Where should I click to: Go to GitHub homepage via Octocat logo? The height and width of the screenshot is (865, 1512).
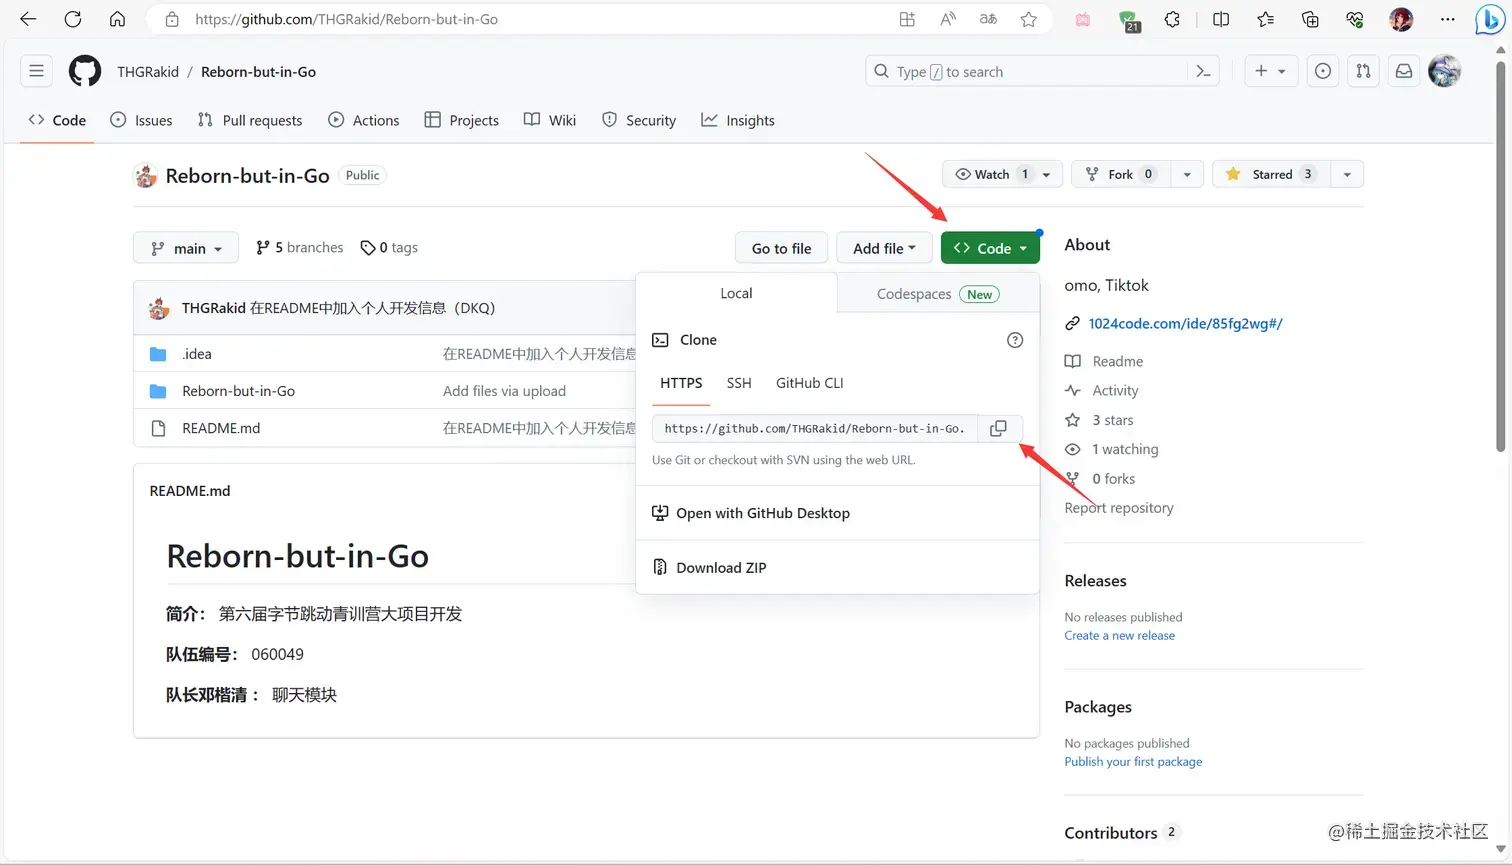pos(85,71)
